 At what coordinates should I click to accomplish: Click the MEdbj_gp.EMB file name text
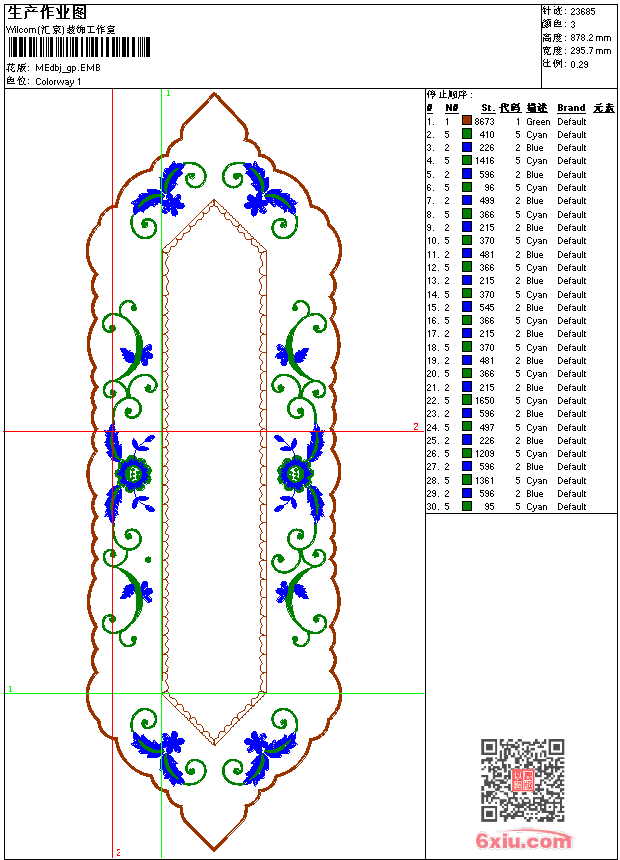coord(67,68)
